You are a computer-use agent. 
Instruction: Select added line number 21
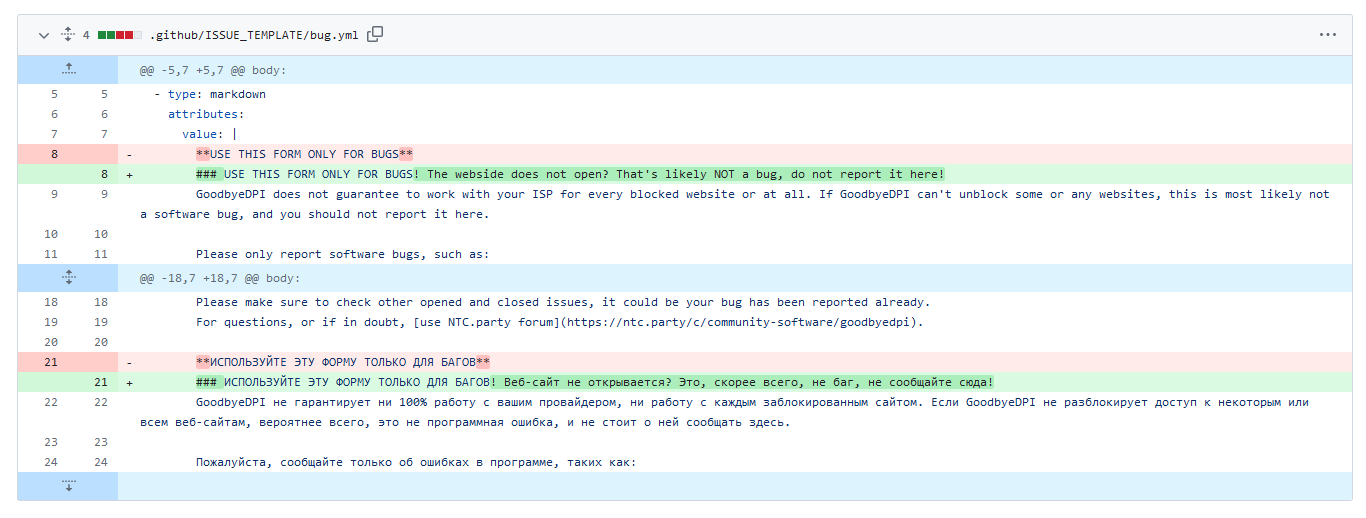100,382
